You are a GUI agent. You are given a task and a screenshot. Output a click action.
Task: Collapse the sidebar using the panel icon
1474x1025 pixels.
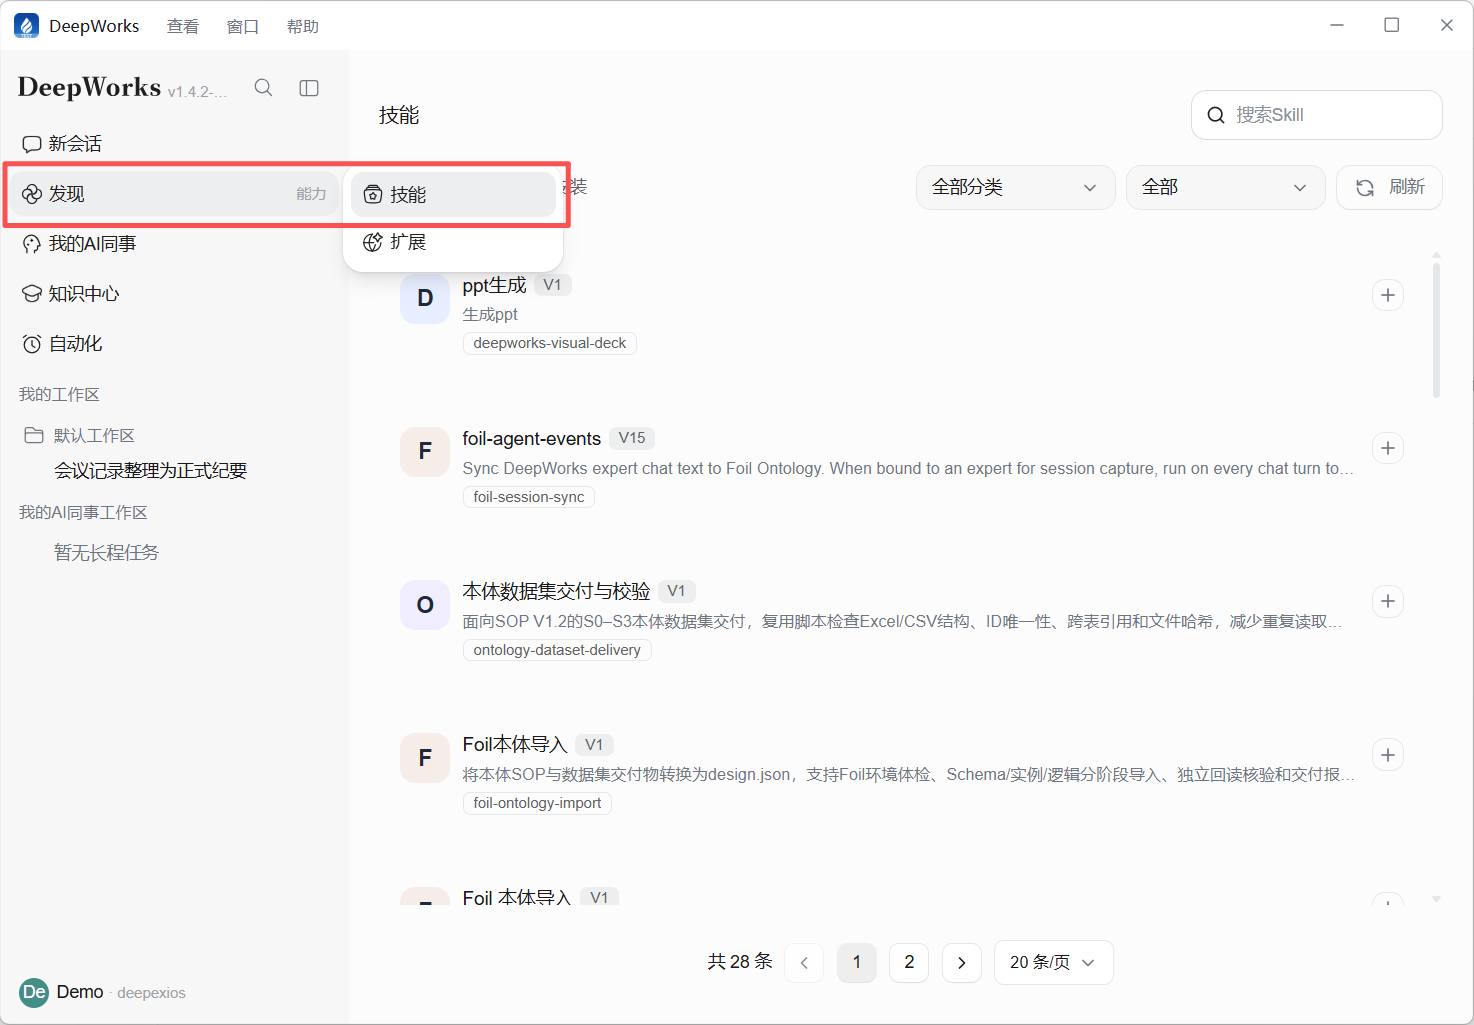pyautogui.click(x=309, y=88)
